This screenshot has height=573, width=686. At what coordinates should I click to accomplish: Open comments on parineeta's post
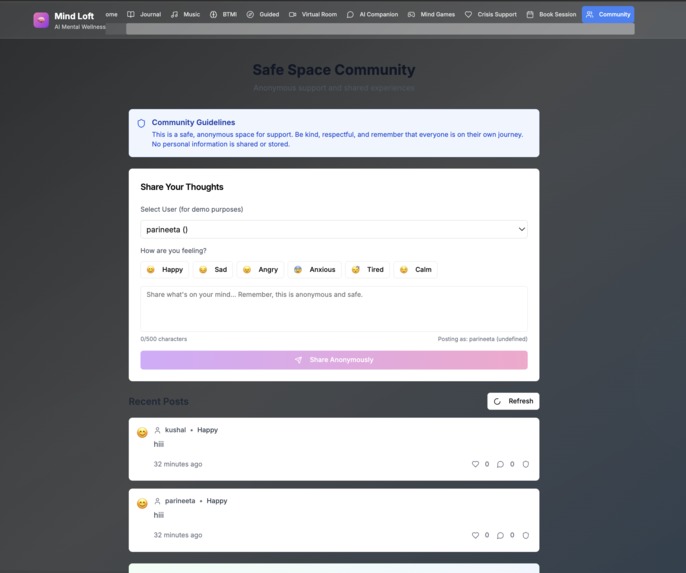tap(500, 535)
